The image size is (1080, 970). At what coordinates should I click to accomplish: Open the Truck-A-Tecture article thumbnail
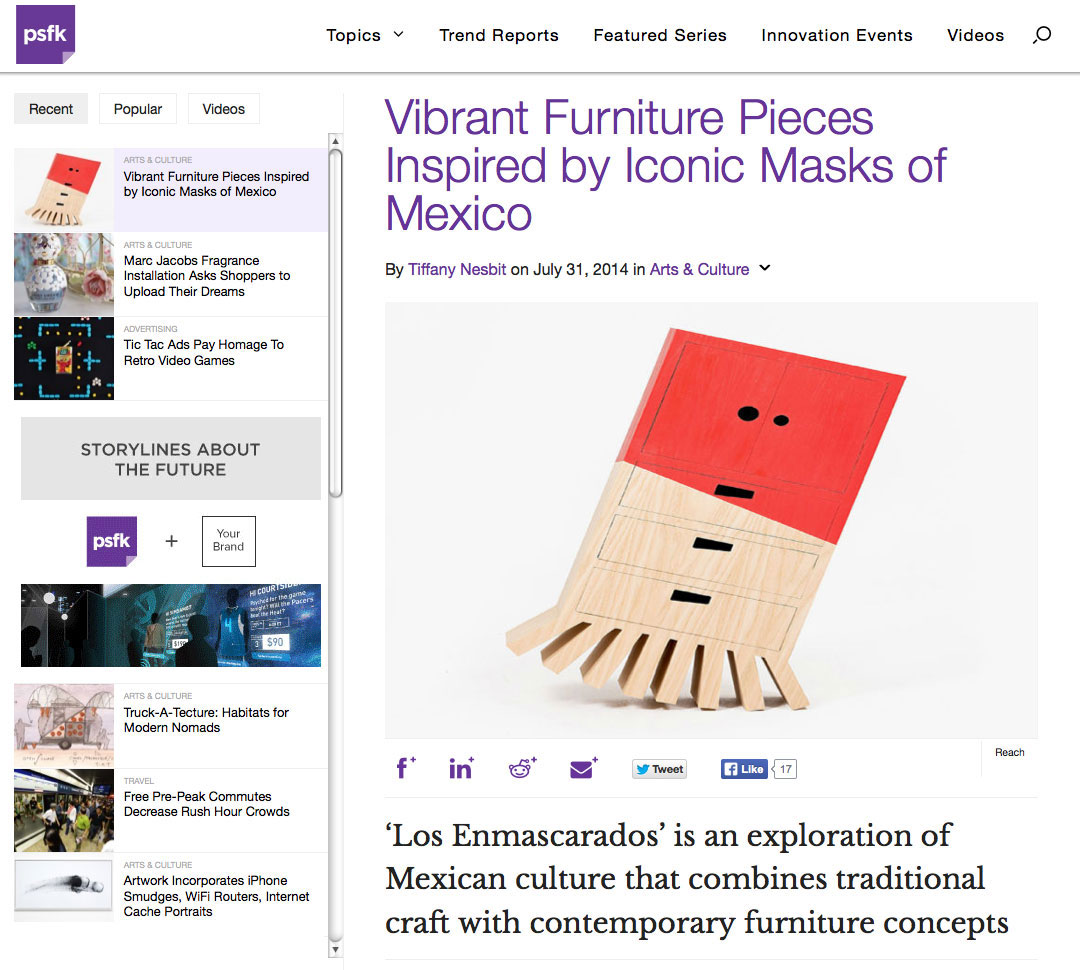(x=64, y=725)
